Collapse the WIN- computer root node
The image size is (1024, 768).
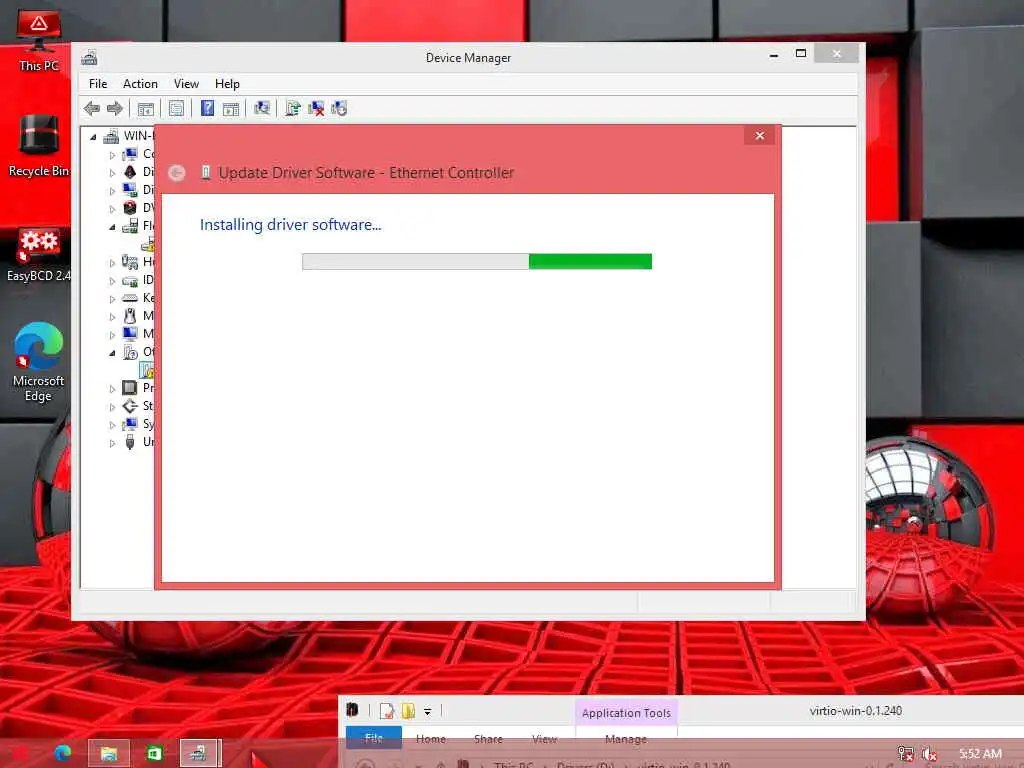pyautogui.click(x=93, y=137)
